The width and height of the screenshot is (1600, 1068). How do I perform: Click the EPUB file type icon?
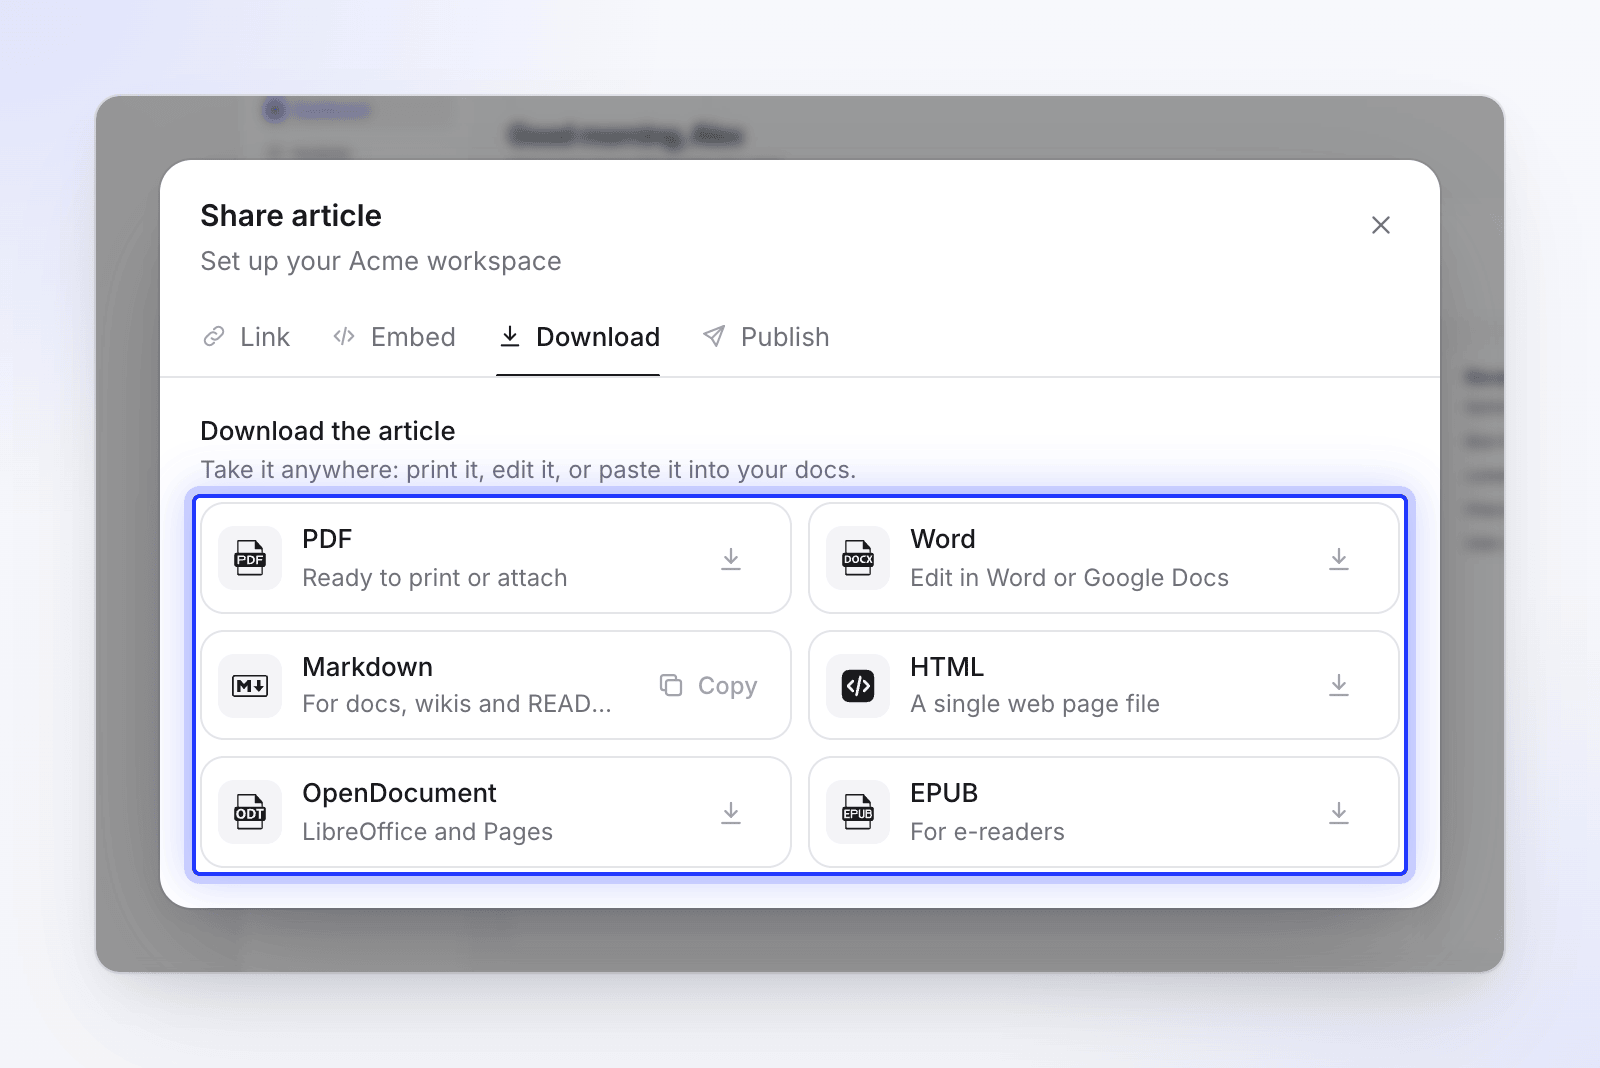click(858, 812)
